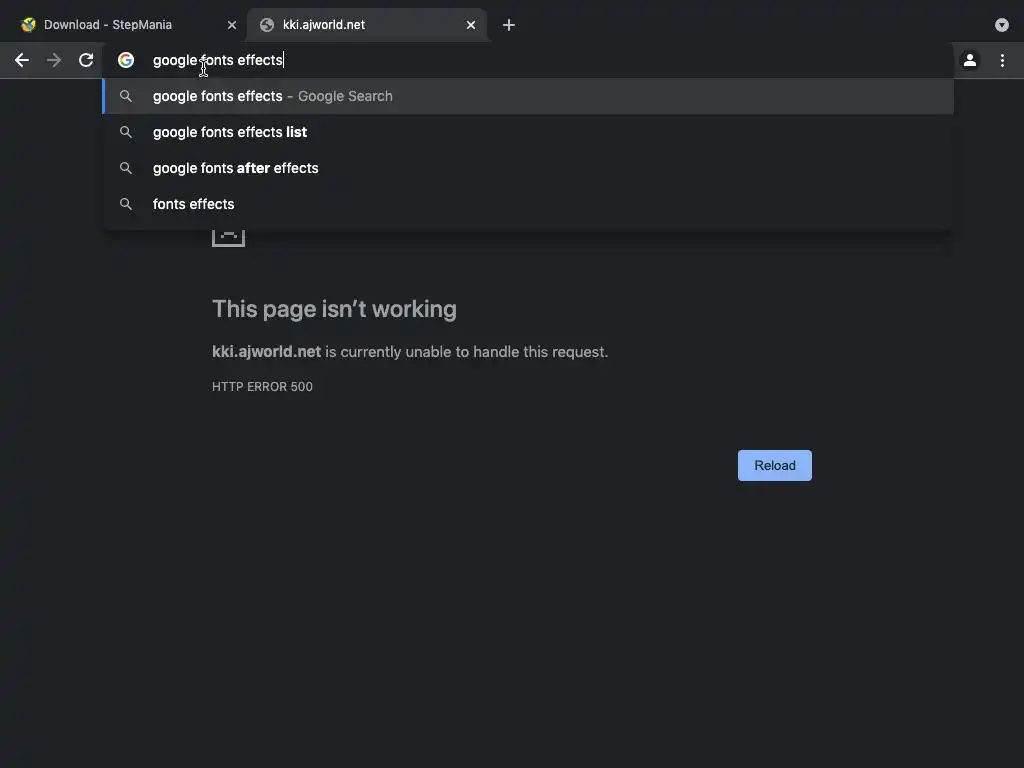Click the forward navigation arrow
Image resolution: width=1024 pixels, height=768 pixels.
(54, 60)
